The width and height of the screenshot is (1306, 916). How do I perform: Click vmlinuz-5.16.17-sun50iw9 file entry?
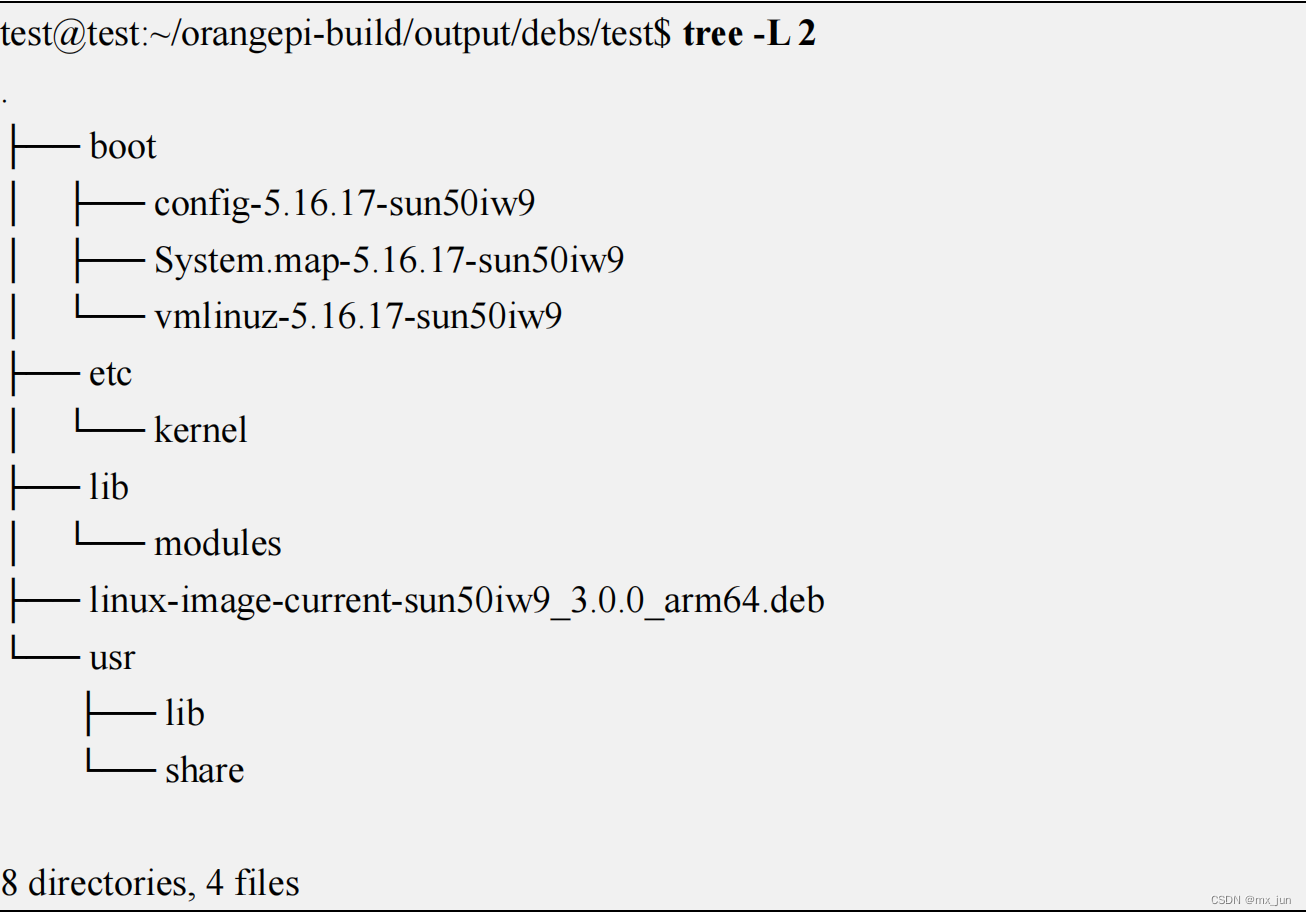(358, 317)
